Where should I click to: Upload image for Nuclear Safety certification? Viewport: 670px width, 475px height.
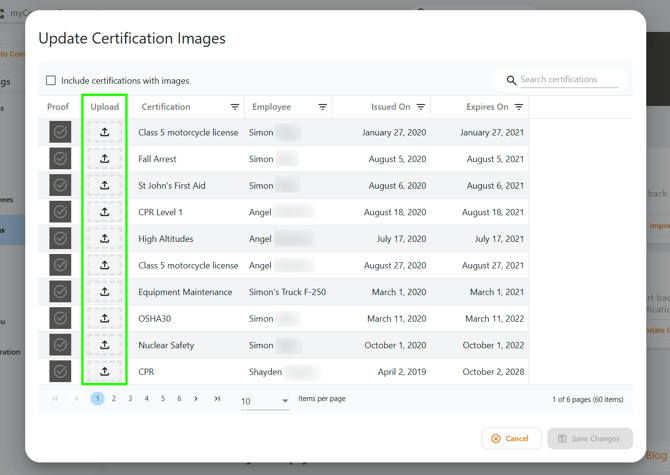104,345
